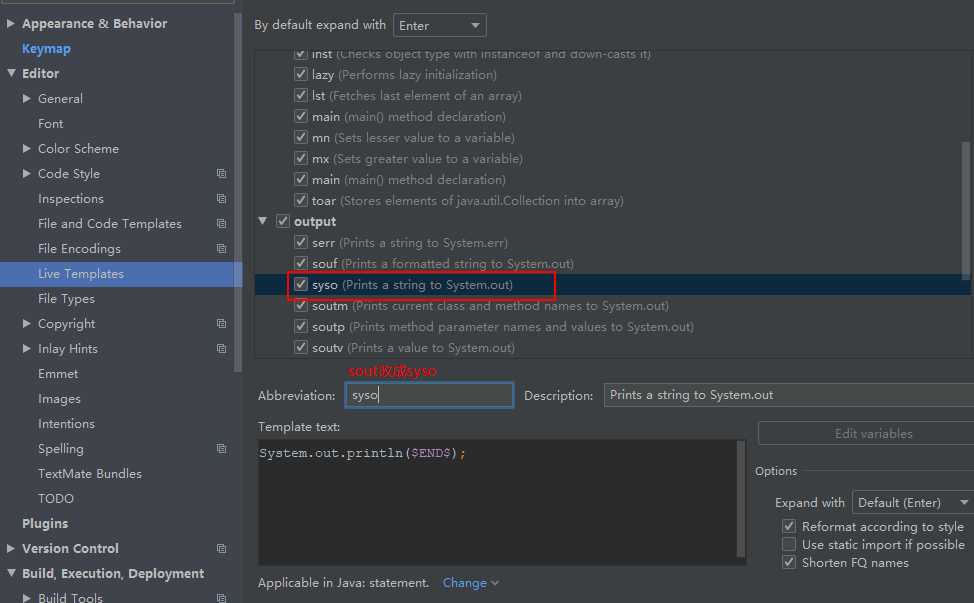
Task: Click Change link for applicable contexts
Action: [x=465, y=583]
